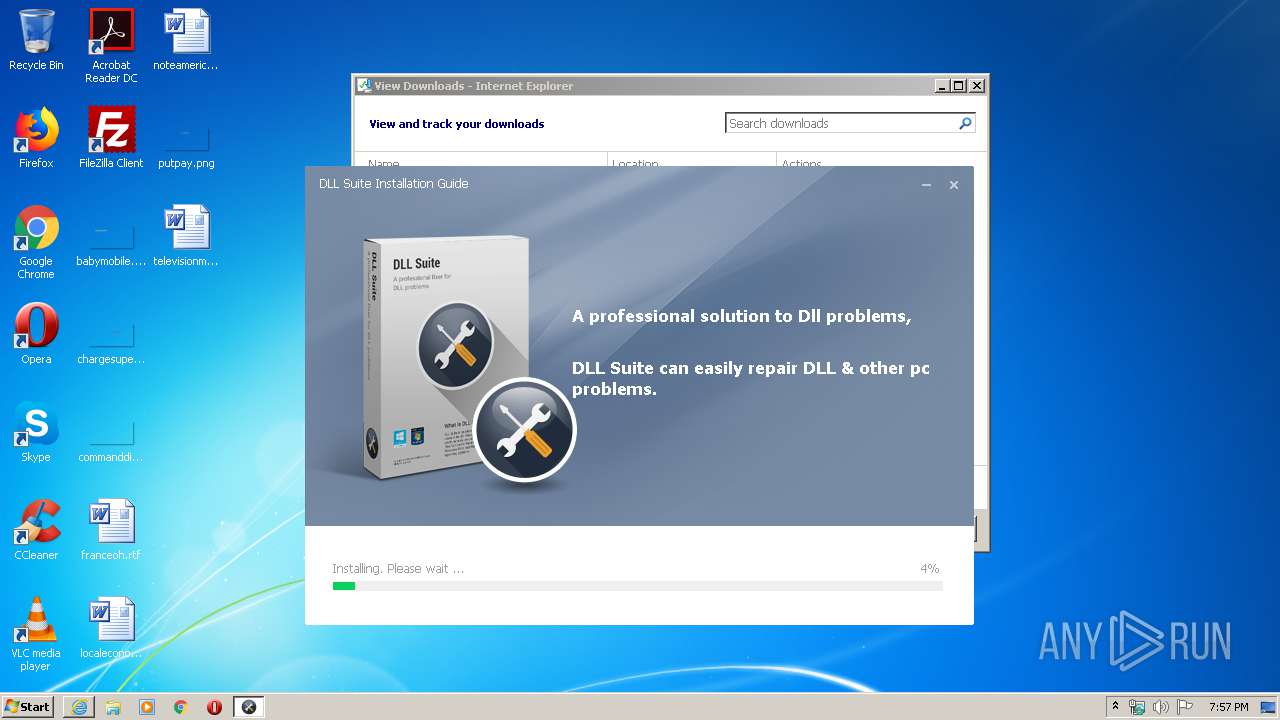Click the search magnifier in View Downloads
The image size is (1280, 720).
point(965,123)
